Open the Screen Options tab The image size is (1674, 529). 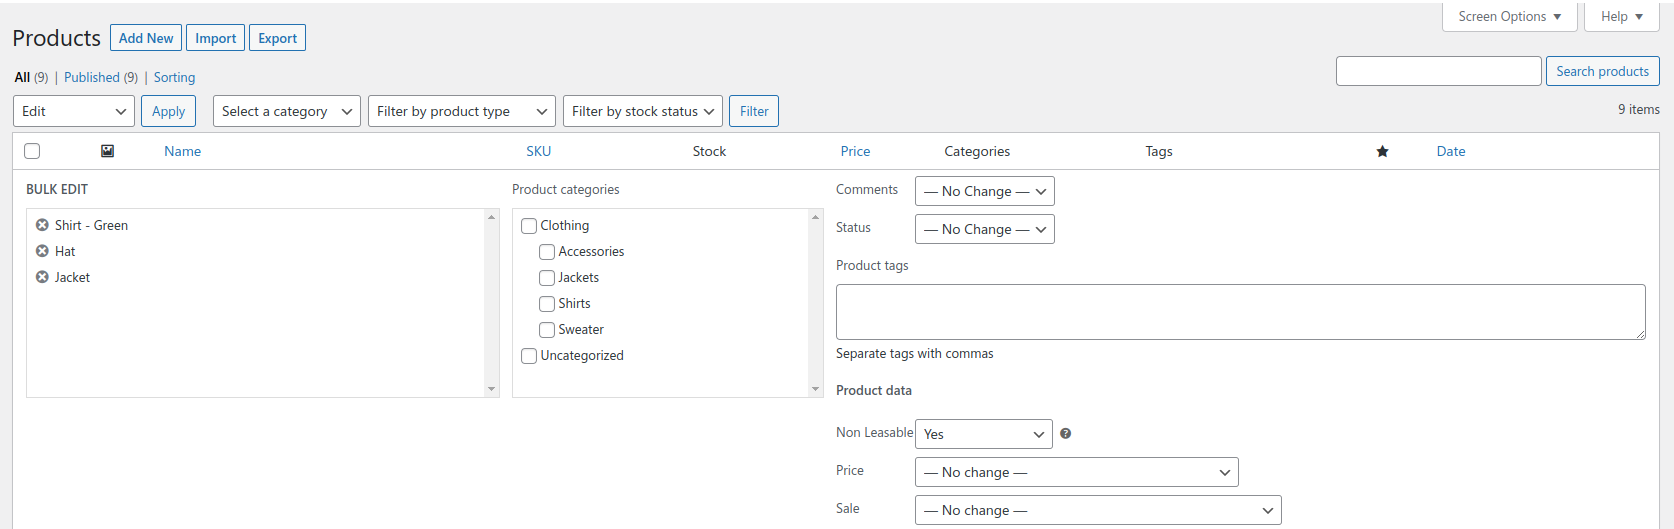(1509, 17)
